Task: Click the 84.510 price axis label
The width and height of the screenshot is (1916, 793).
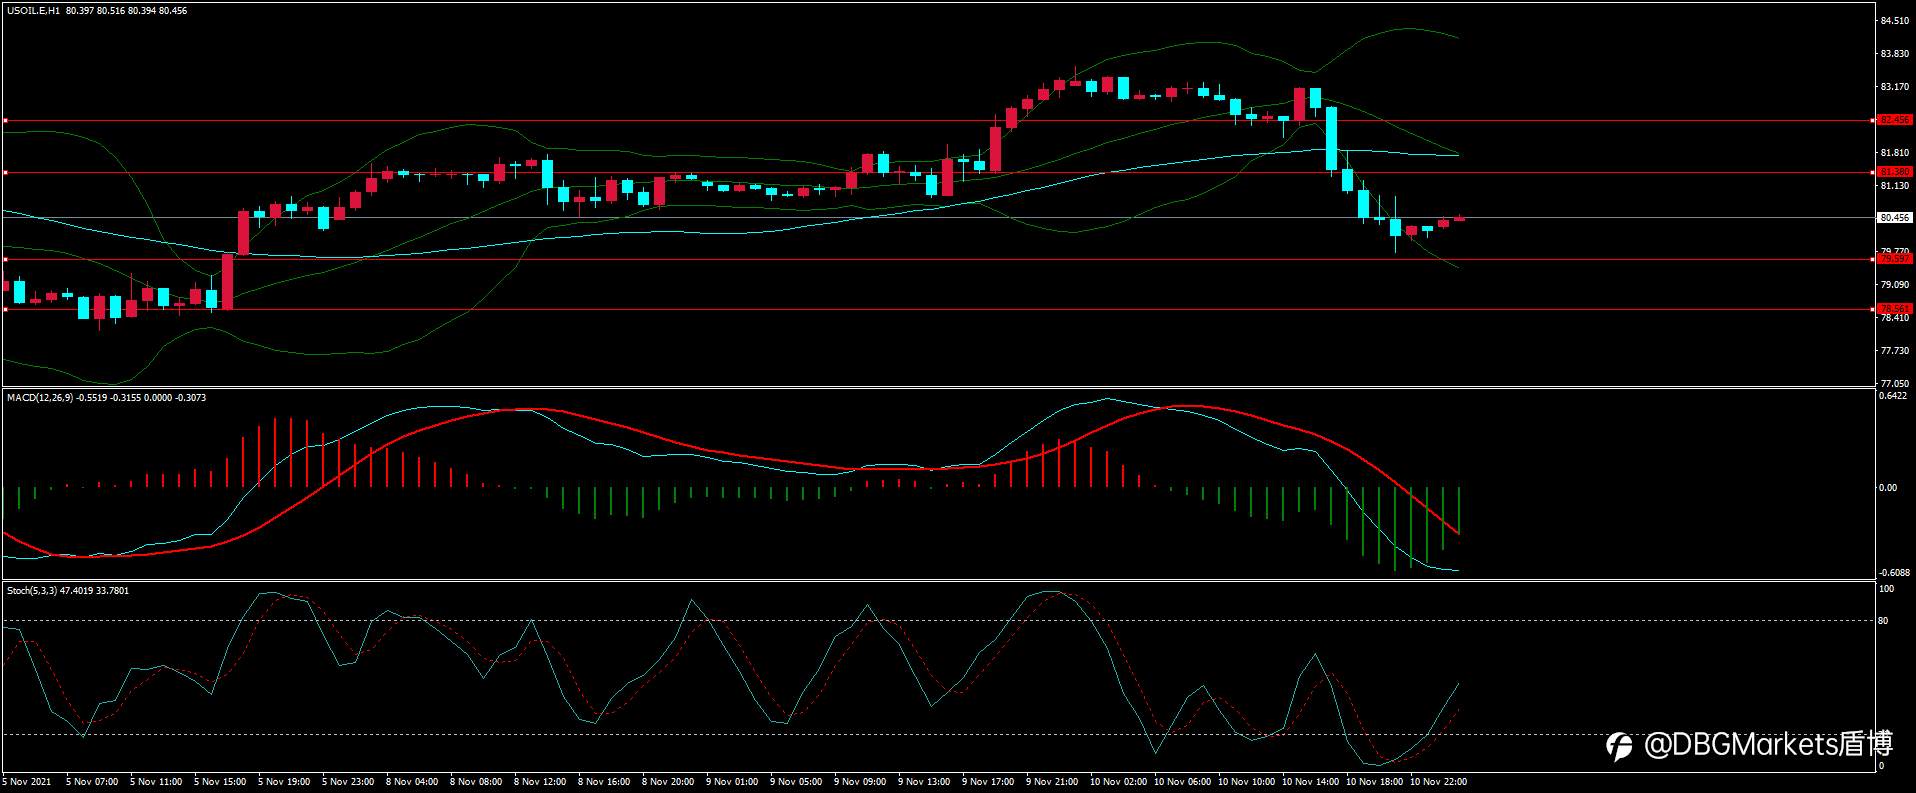Action: [1895, 20]
